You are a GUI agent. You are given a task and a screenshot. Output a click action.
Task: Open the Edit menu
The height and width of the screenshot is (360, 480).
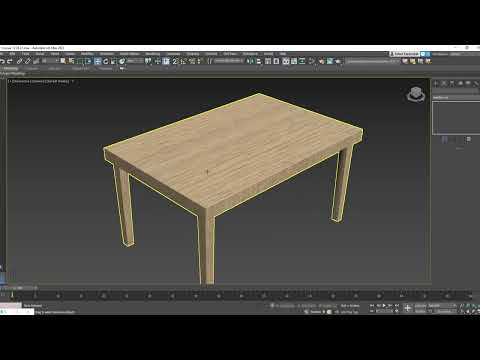(12, 54)
